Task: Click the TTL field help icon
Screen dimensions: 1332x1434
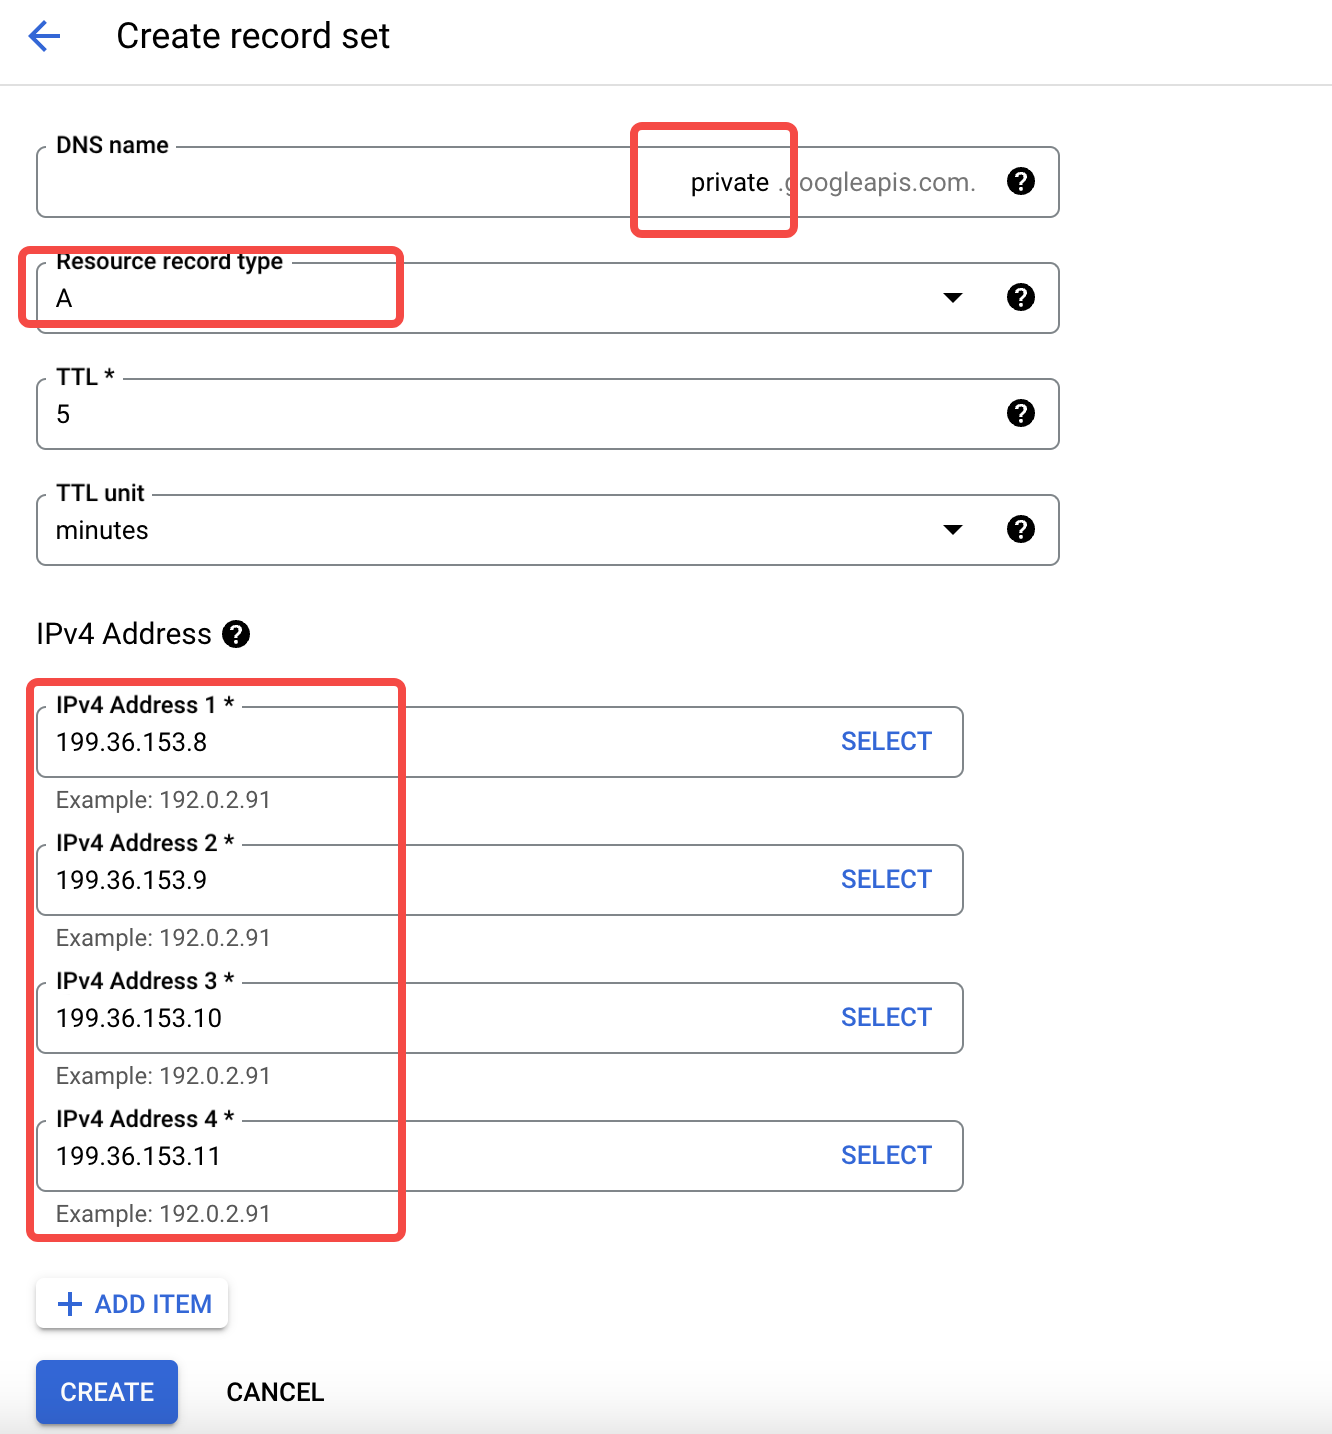Action: click(x=1021, y=413)
